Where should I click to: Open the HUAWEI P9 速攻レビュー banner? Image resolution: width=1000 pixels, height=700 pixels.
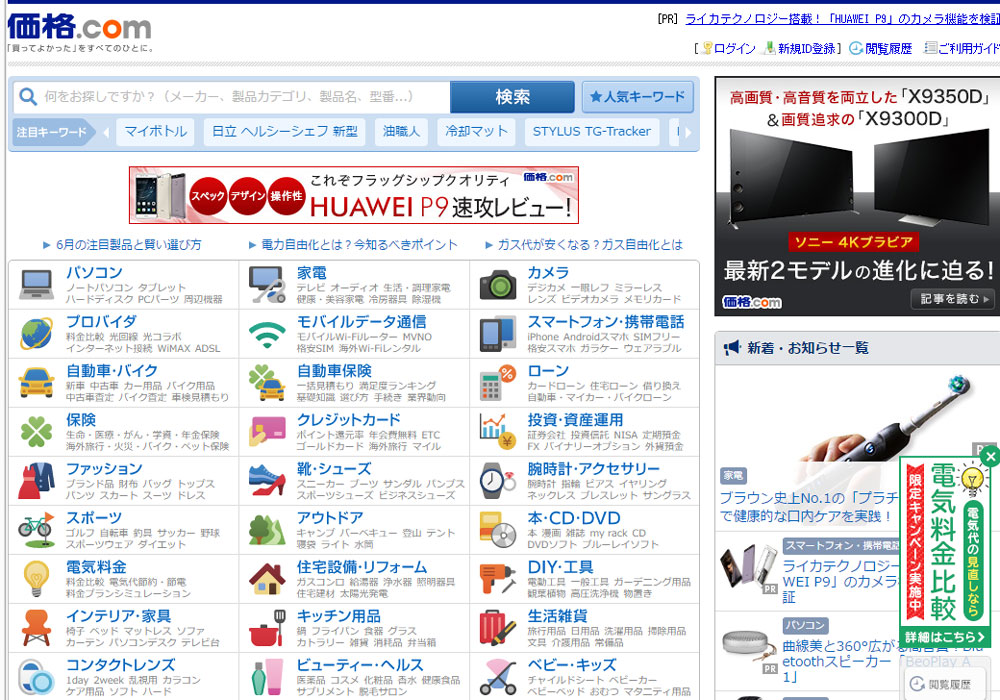coord(354,195)
